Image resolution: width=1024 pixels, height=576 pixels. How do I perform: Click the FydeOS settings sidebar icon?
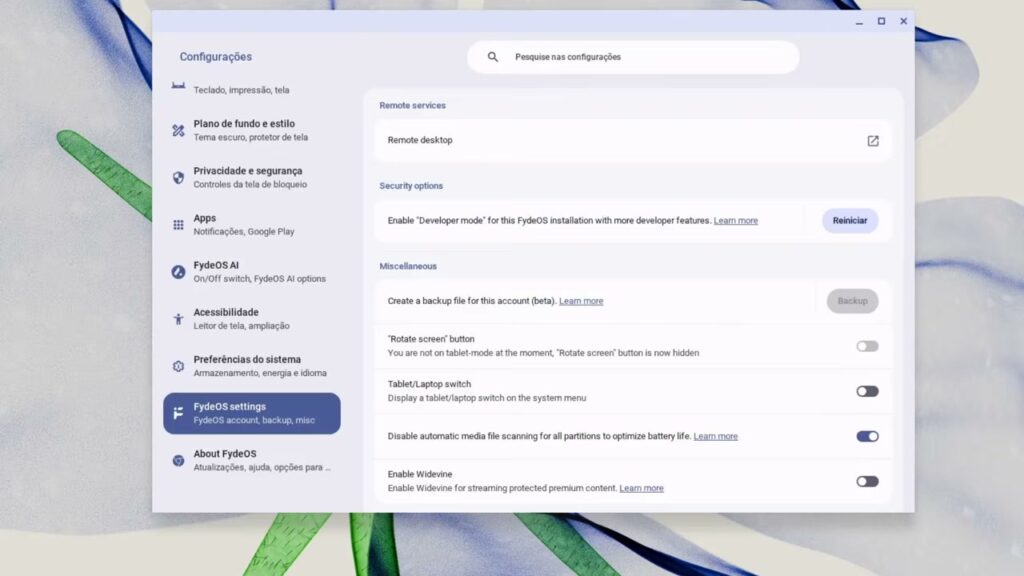178,413
